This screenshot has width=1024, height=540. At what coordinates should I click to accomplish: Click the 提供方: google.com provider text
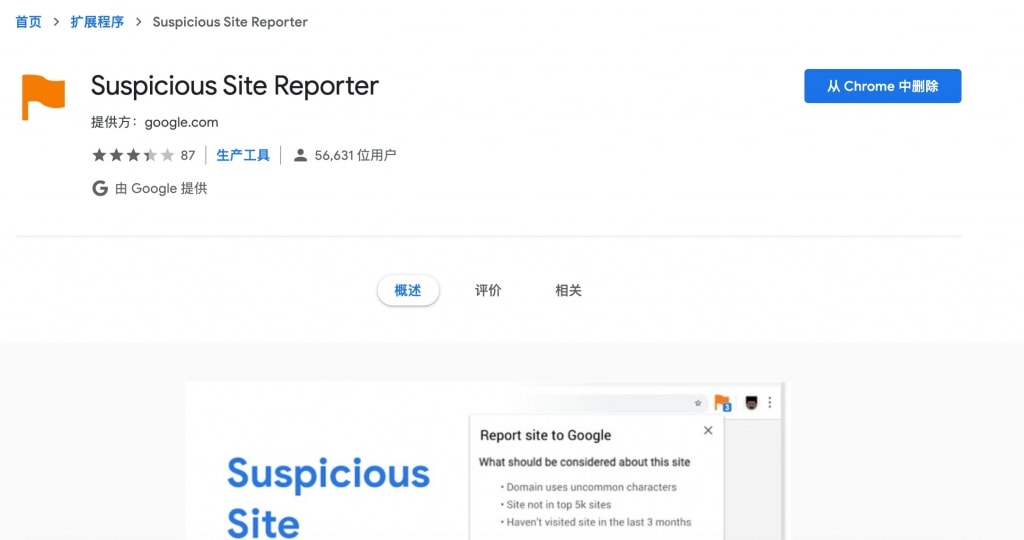click(x=155, y=122)
